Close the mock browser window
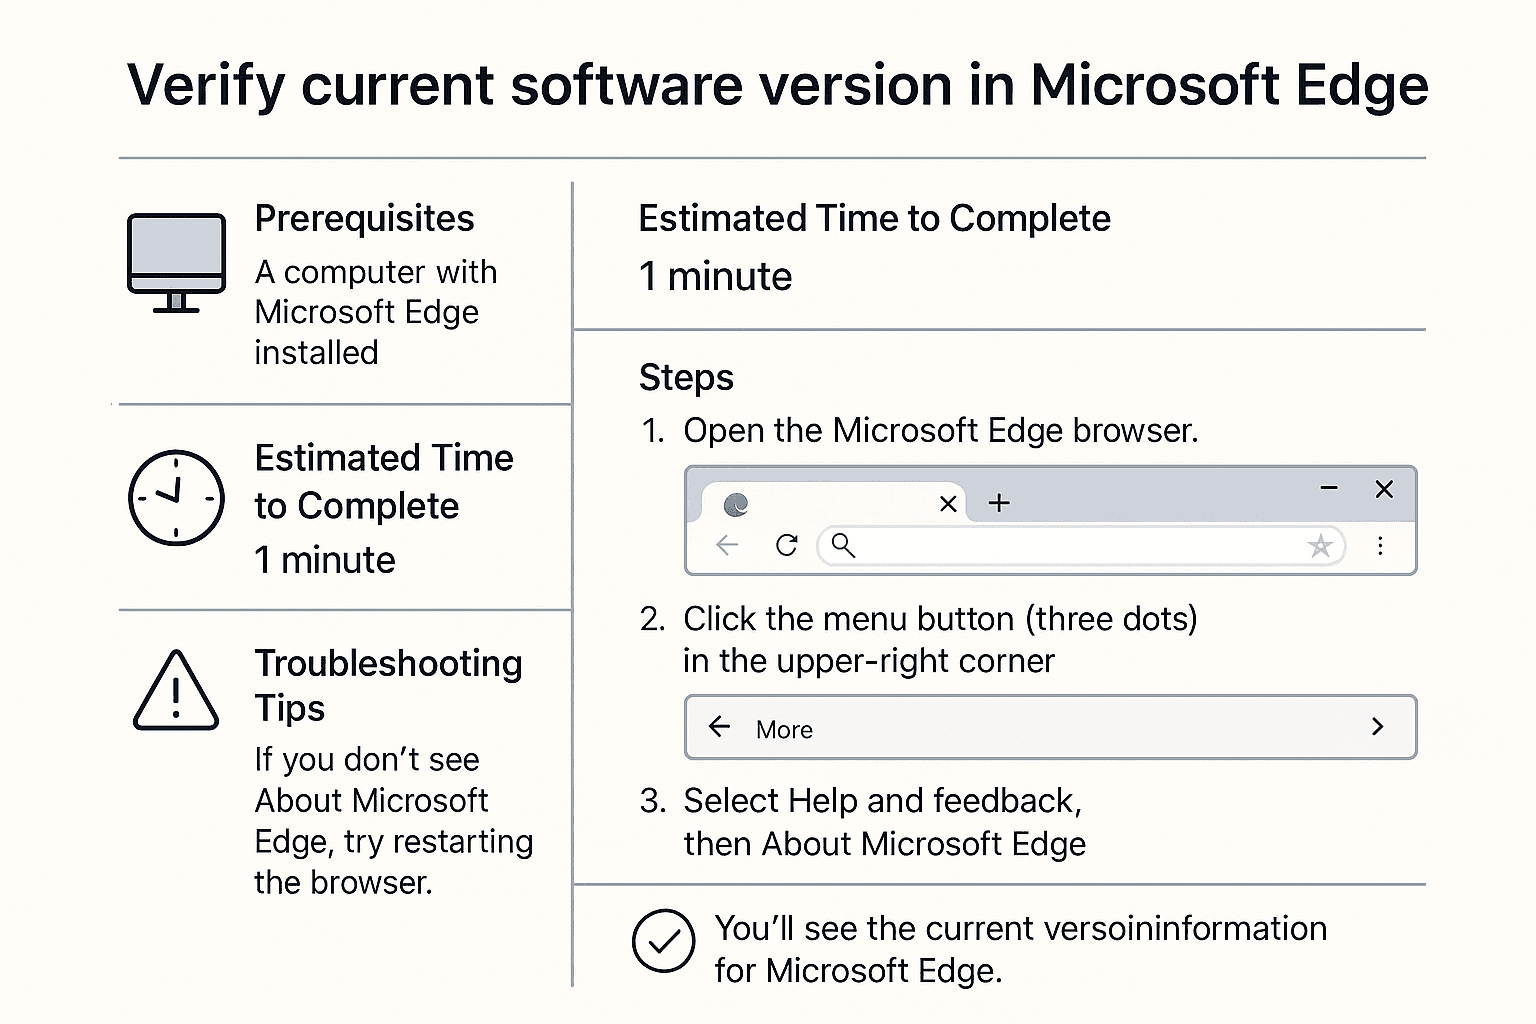 (x=1384, y=489)
